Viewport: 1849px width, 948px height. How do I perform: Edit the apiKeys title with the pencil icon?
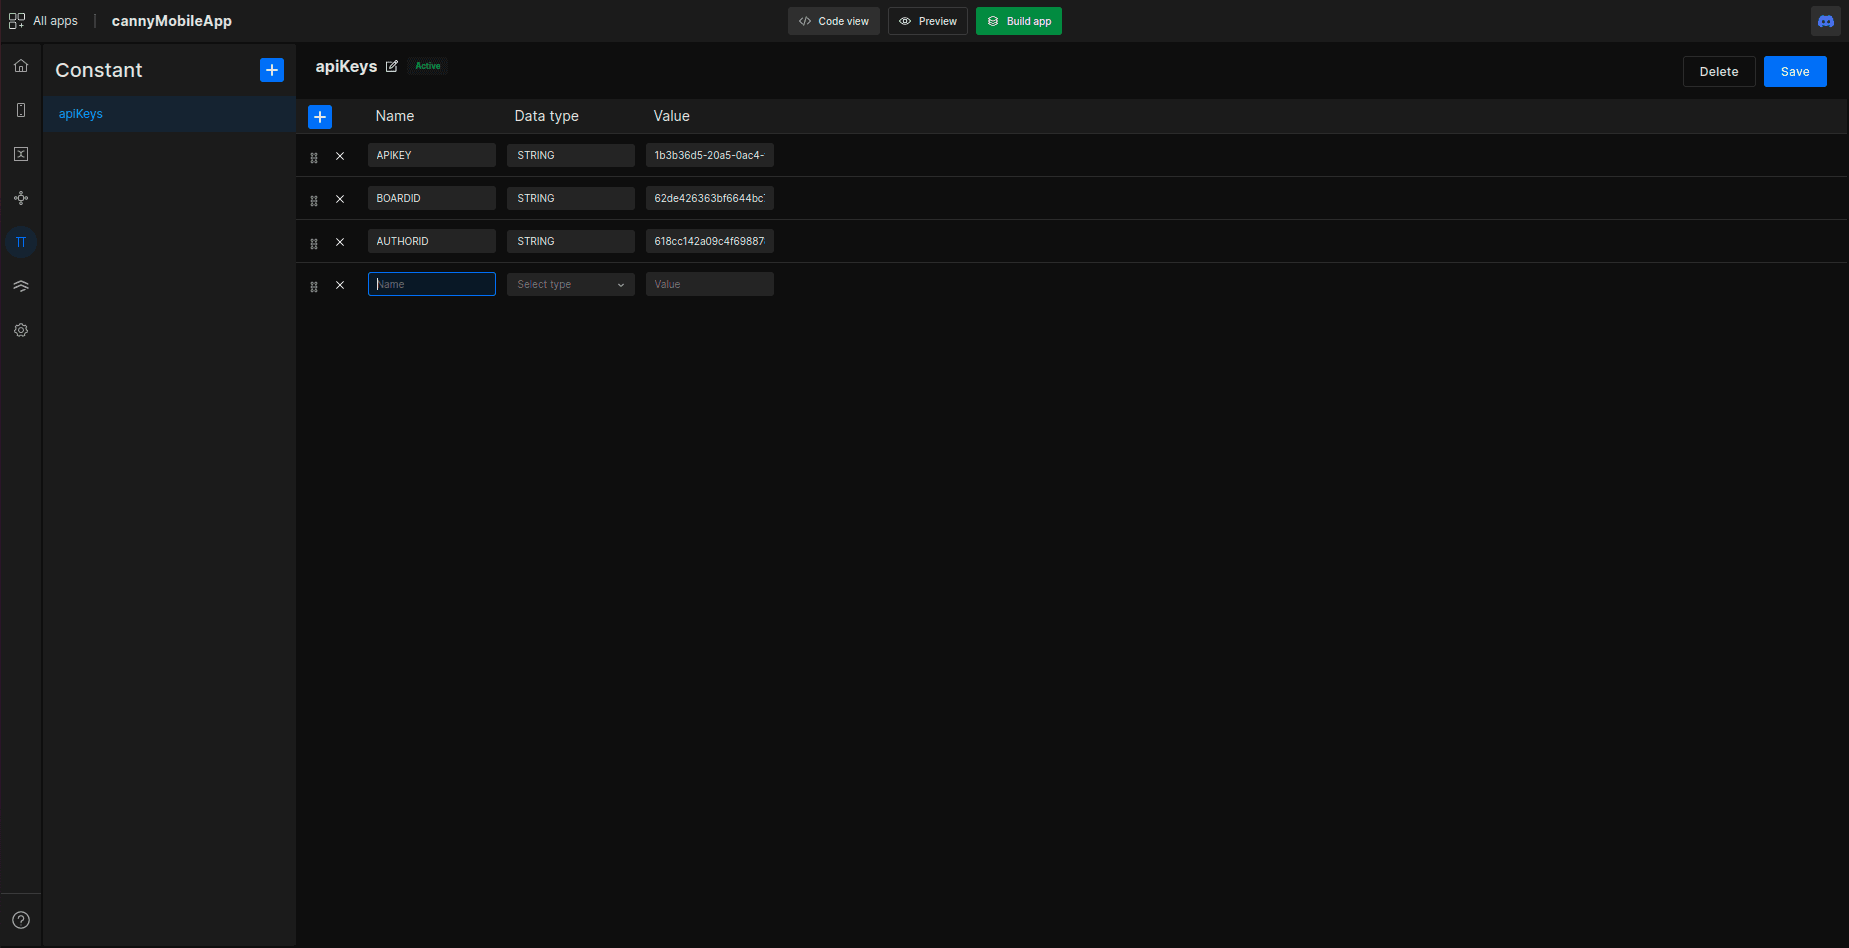[x=392, y=66]
